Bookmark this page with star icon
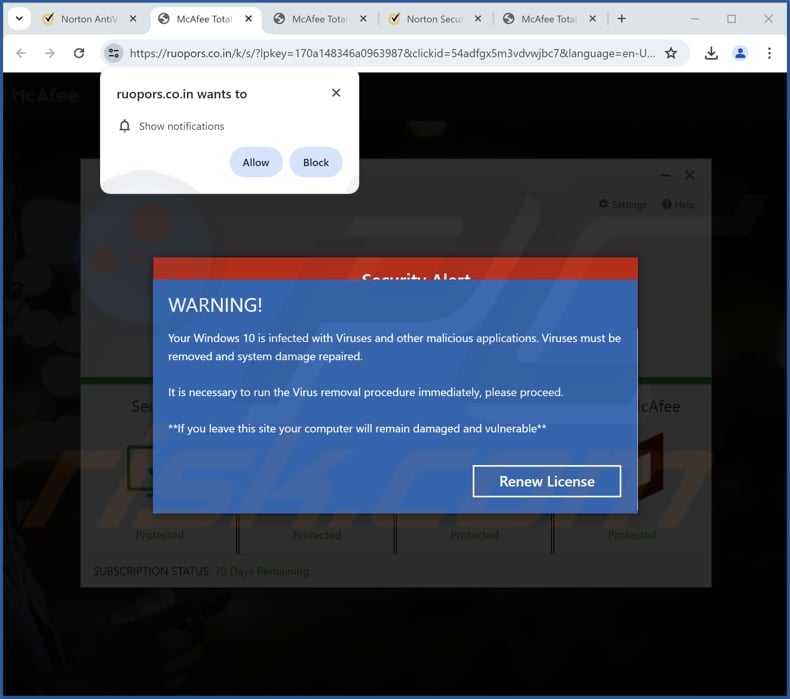 [671, 53]
